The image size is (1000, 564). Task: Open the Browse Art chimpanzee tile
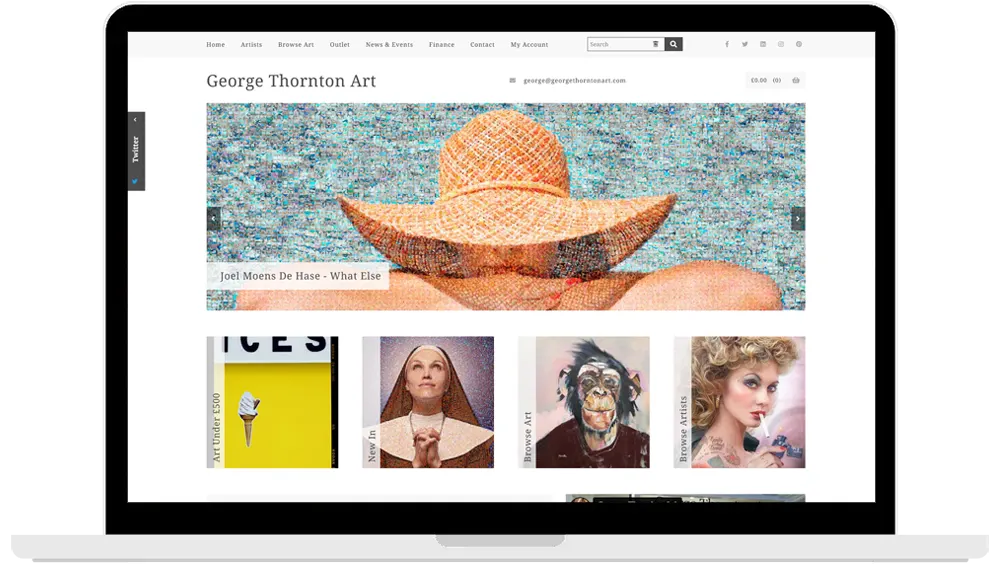click(x=584, y=403)
